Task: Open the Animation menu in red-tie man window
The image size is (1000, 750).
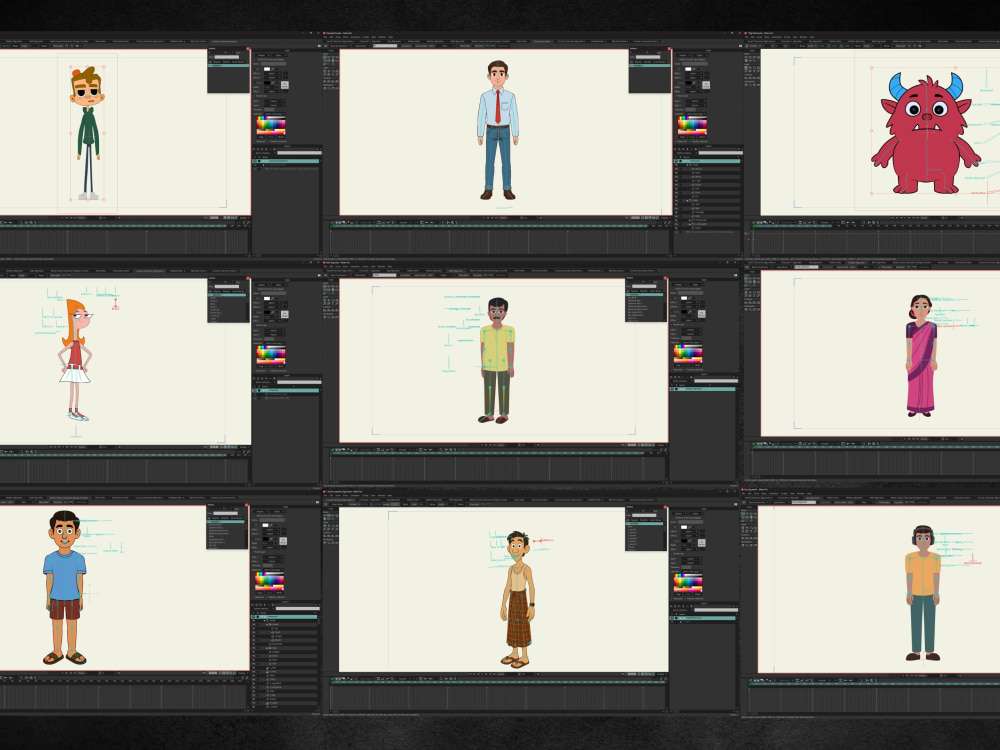Action: tap(355, 37)
